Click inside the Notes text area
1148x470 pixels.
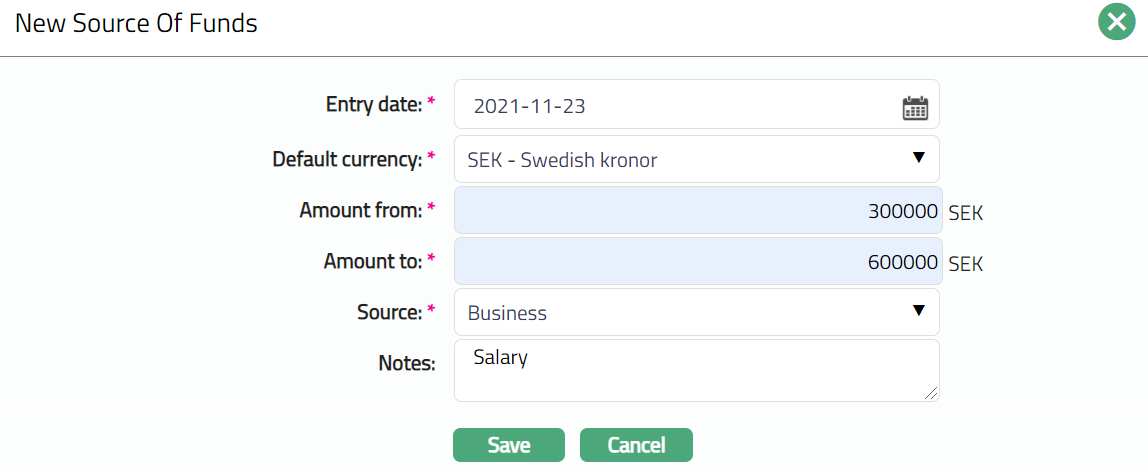pyautogui.click(x=696, y=370)
